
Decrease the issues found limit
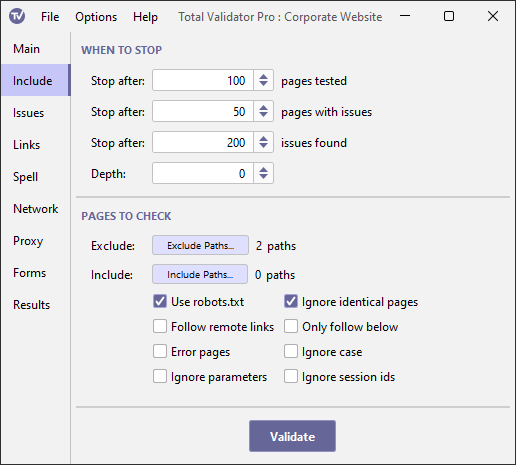263,146
